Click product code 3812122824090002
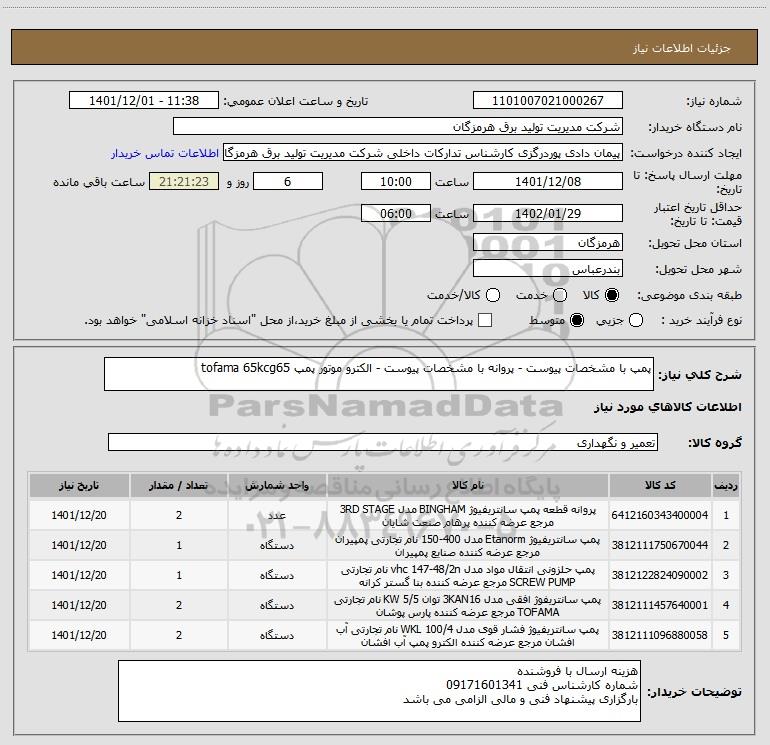The height and width of the screenshot is (745, 770). 660,575
